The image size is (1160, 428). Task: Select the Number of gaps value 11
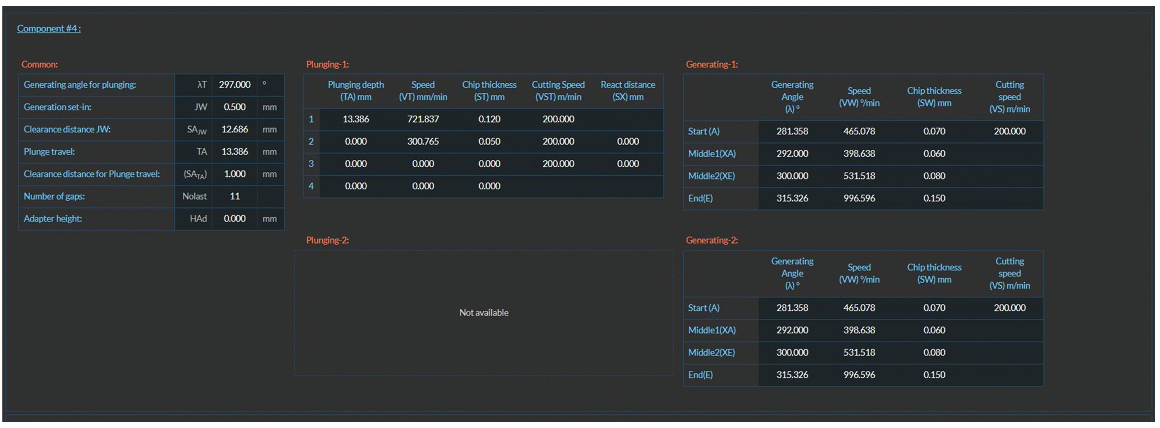click(x=235, y=197)
